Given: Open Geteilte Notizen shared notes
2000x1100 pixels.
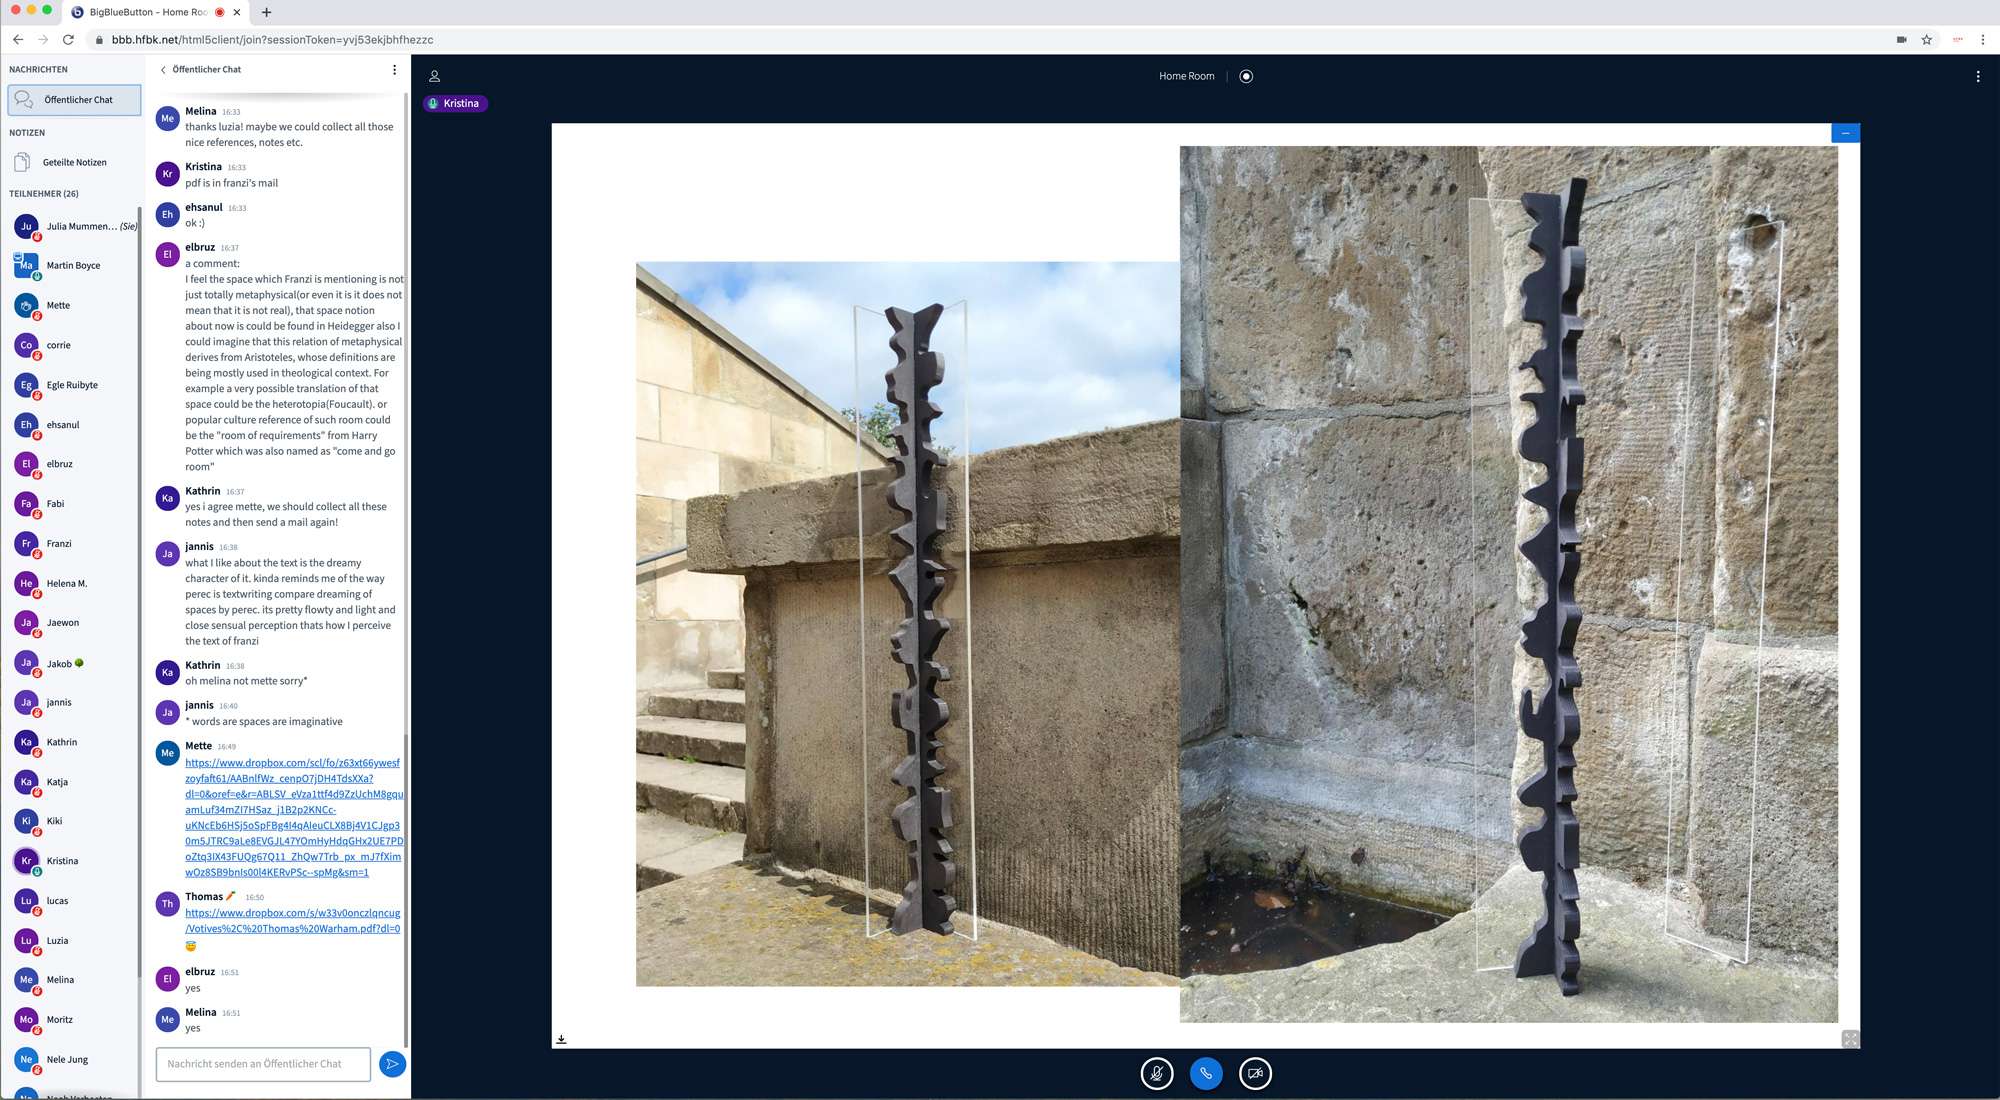Looking at the screenshot, I should tap(73, 162).
